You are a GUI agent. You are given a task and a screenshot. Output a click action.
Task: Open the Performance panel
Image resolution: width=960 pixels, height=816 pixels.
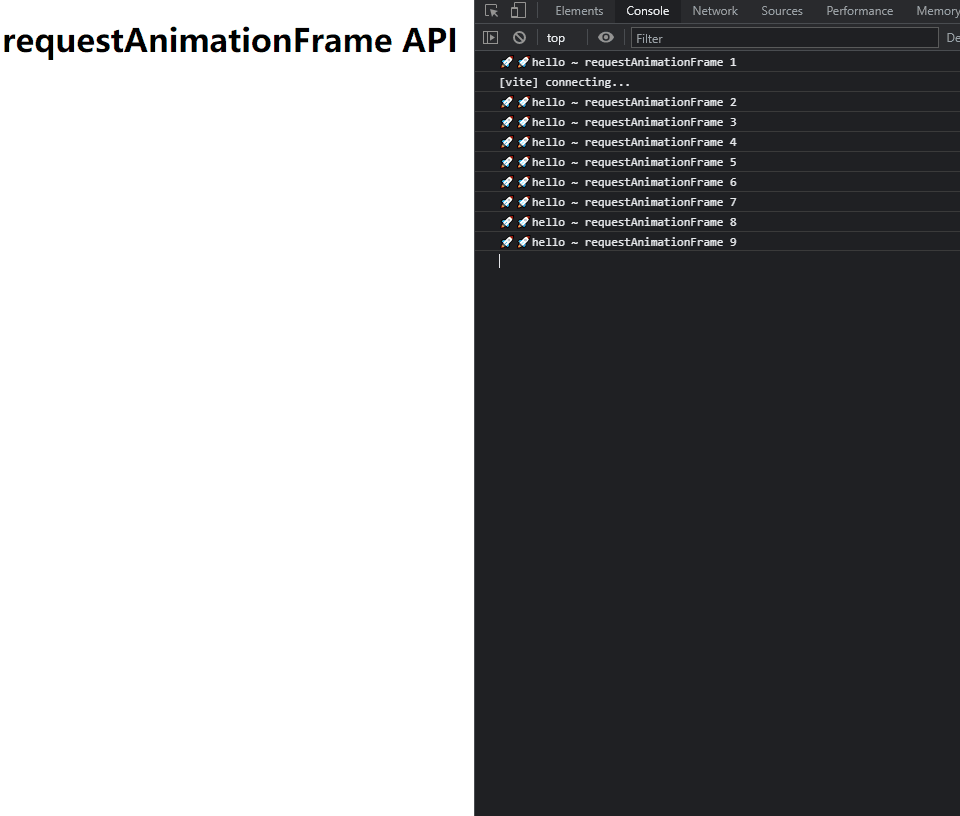tap(859, 11)
